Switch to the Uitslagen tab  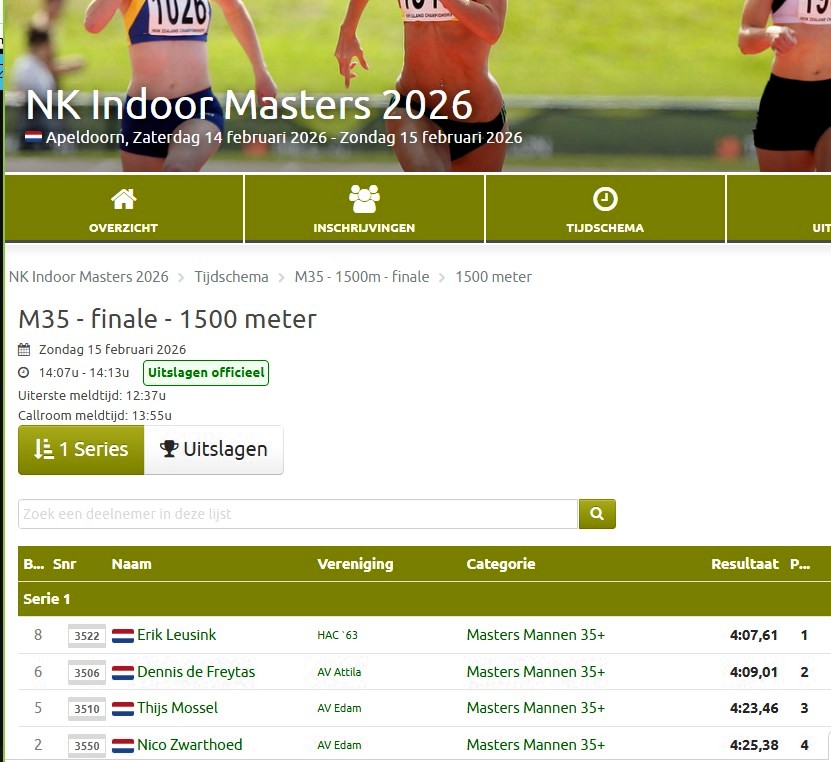(x=214, y=450)
